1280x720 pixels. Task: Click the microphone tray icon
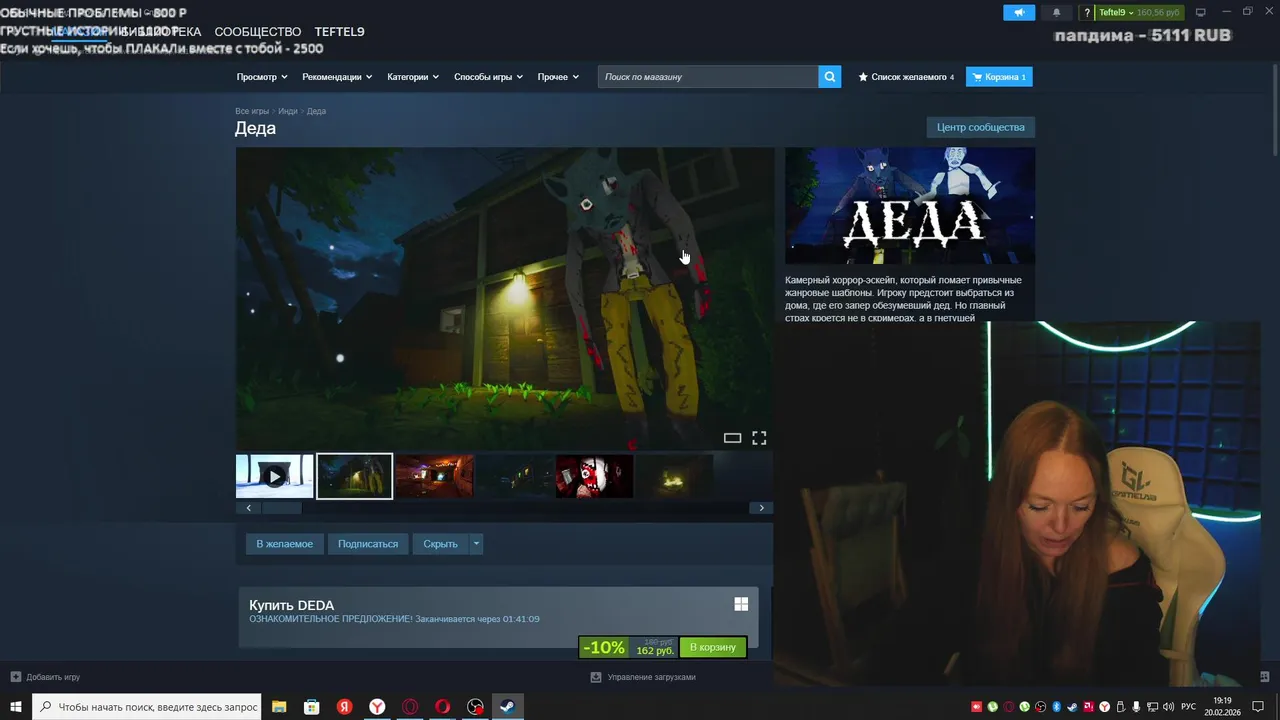[1136, 707]
